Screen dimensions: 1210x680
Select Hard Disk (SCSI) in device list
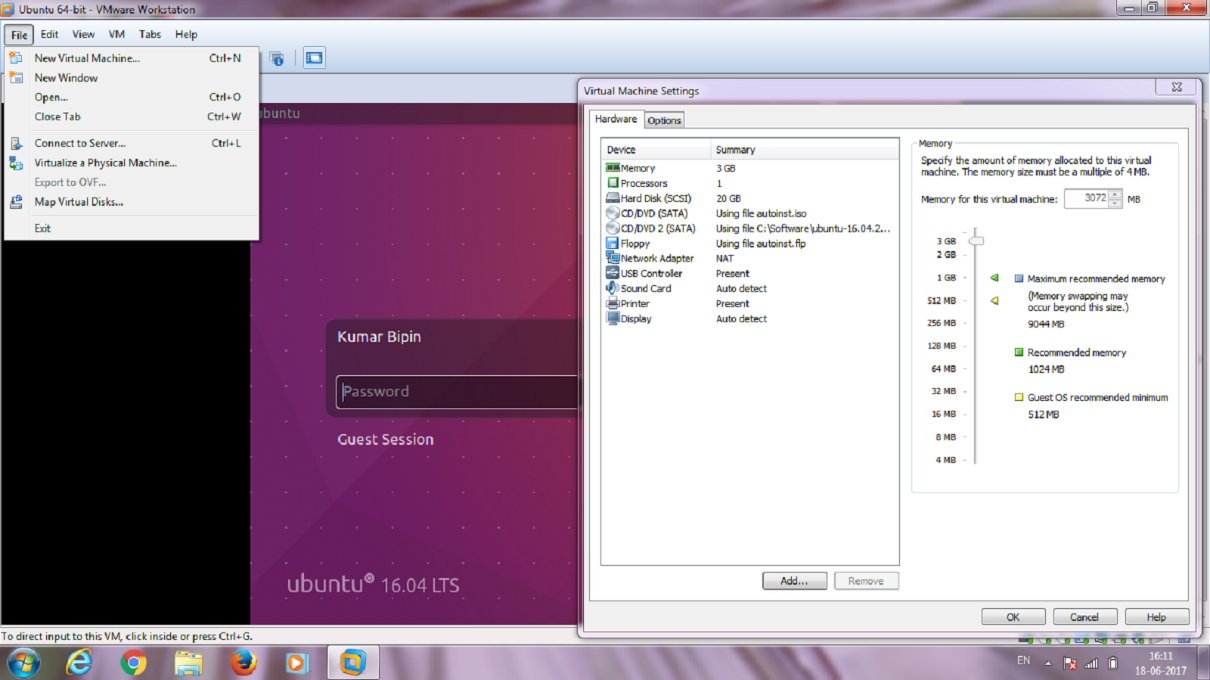(x=655, y=198)
